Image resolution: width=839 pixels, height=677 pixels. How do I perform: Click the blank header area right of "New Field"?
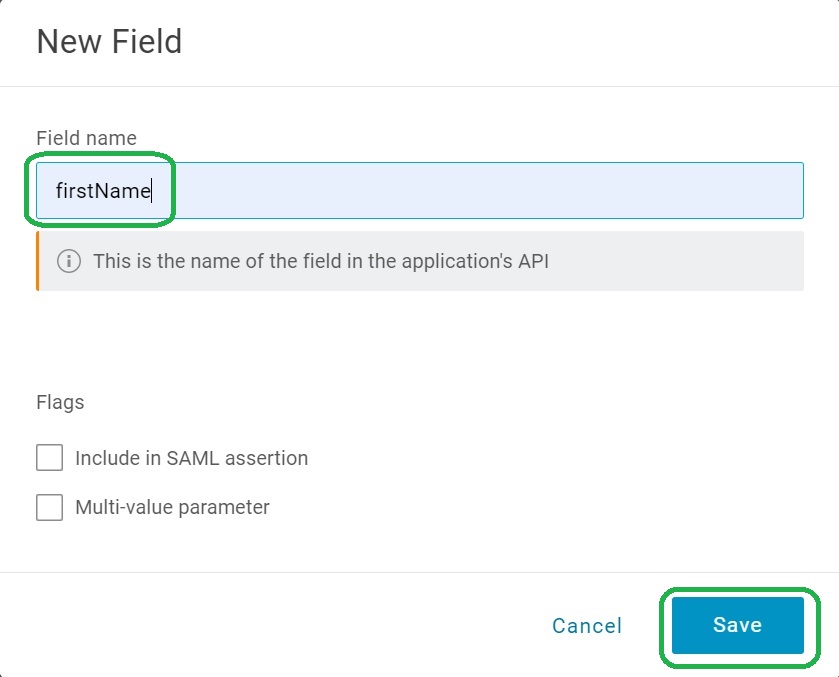click(500, 42)
